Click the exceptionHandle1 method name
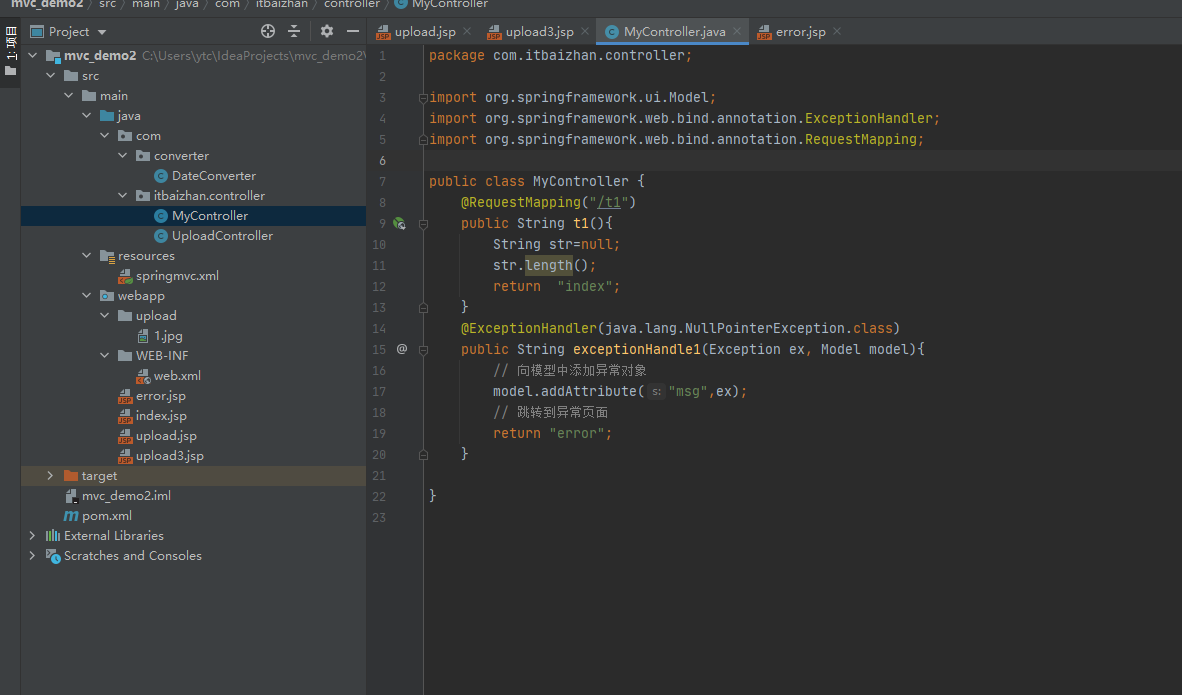Viewport: 1182px width, 695px height. tap(637, 350)
